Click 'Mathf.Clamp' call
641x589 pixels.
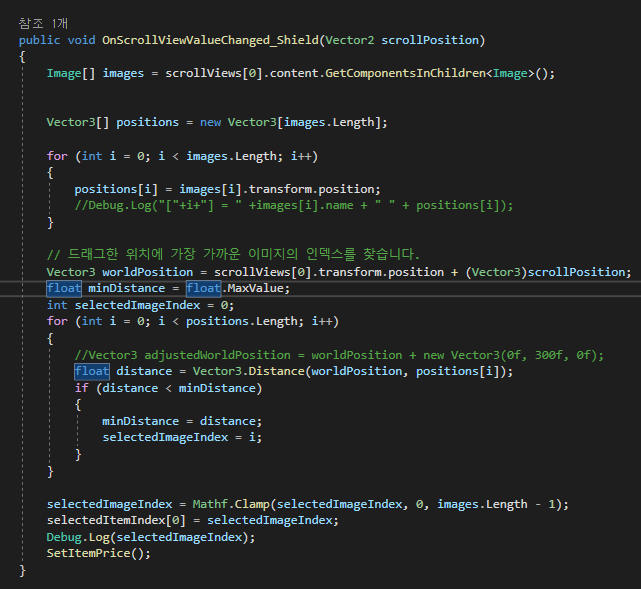[231, 504]
